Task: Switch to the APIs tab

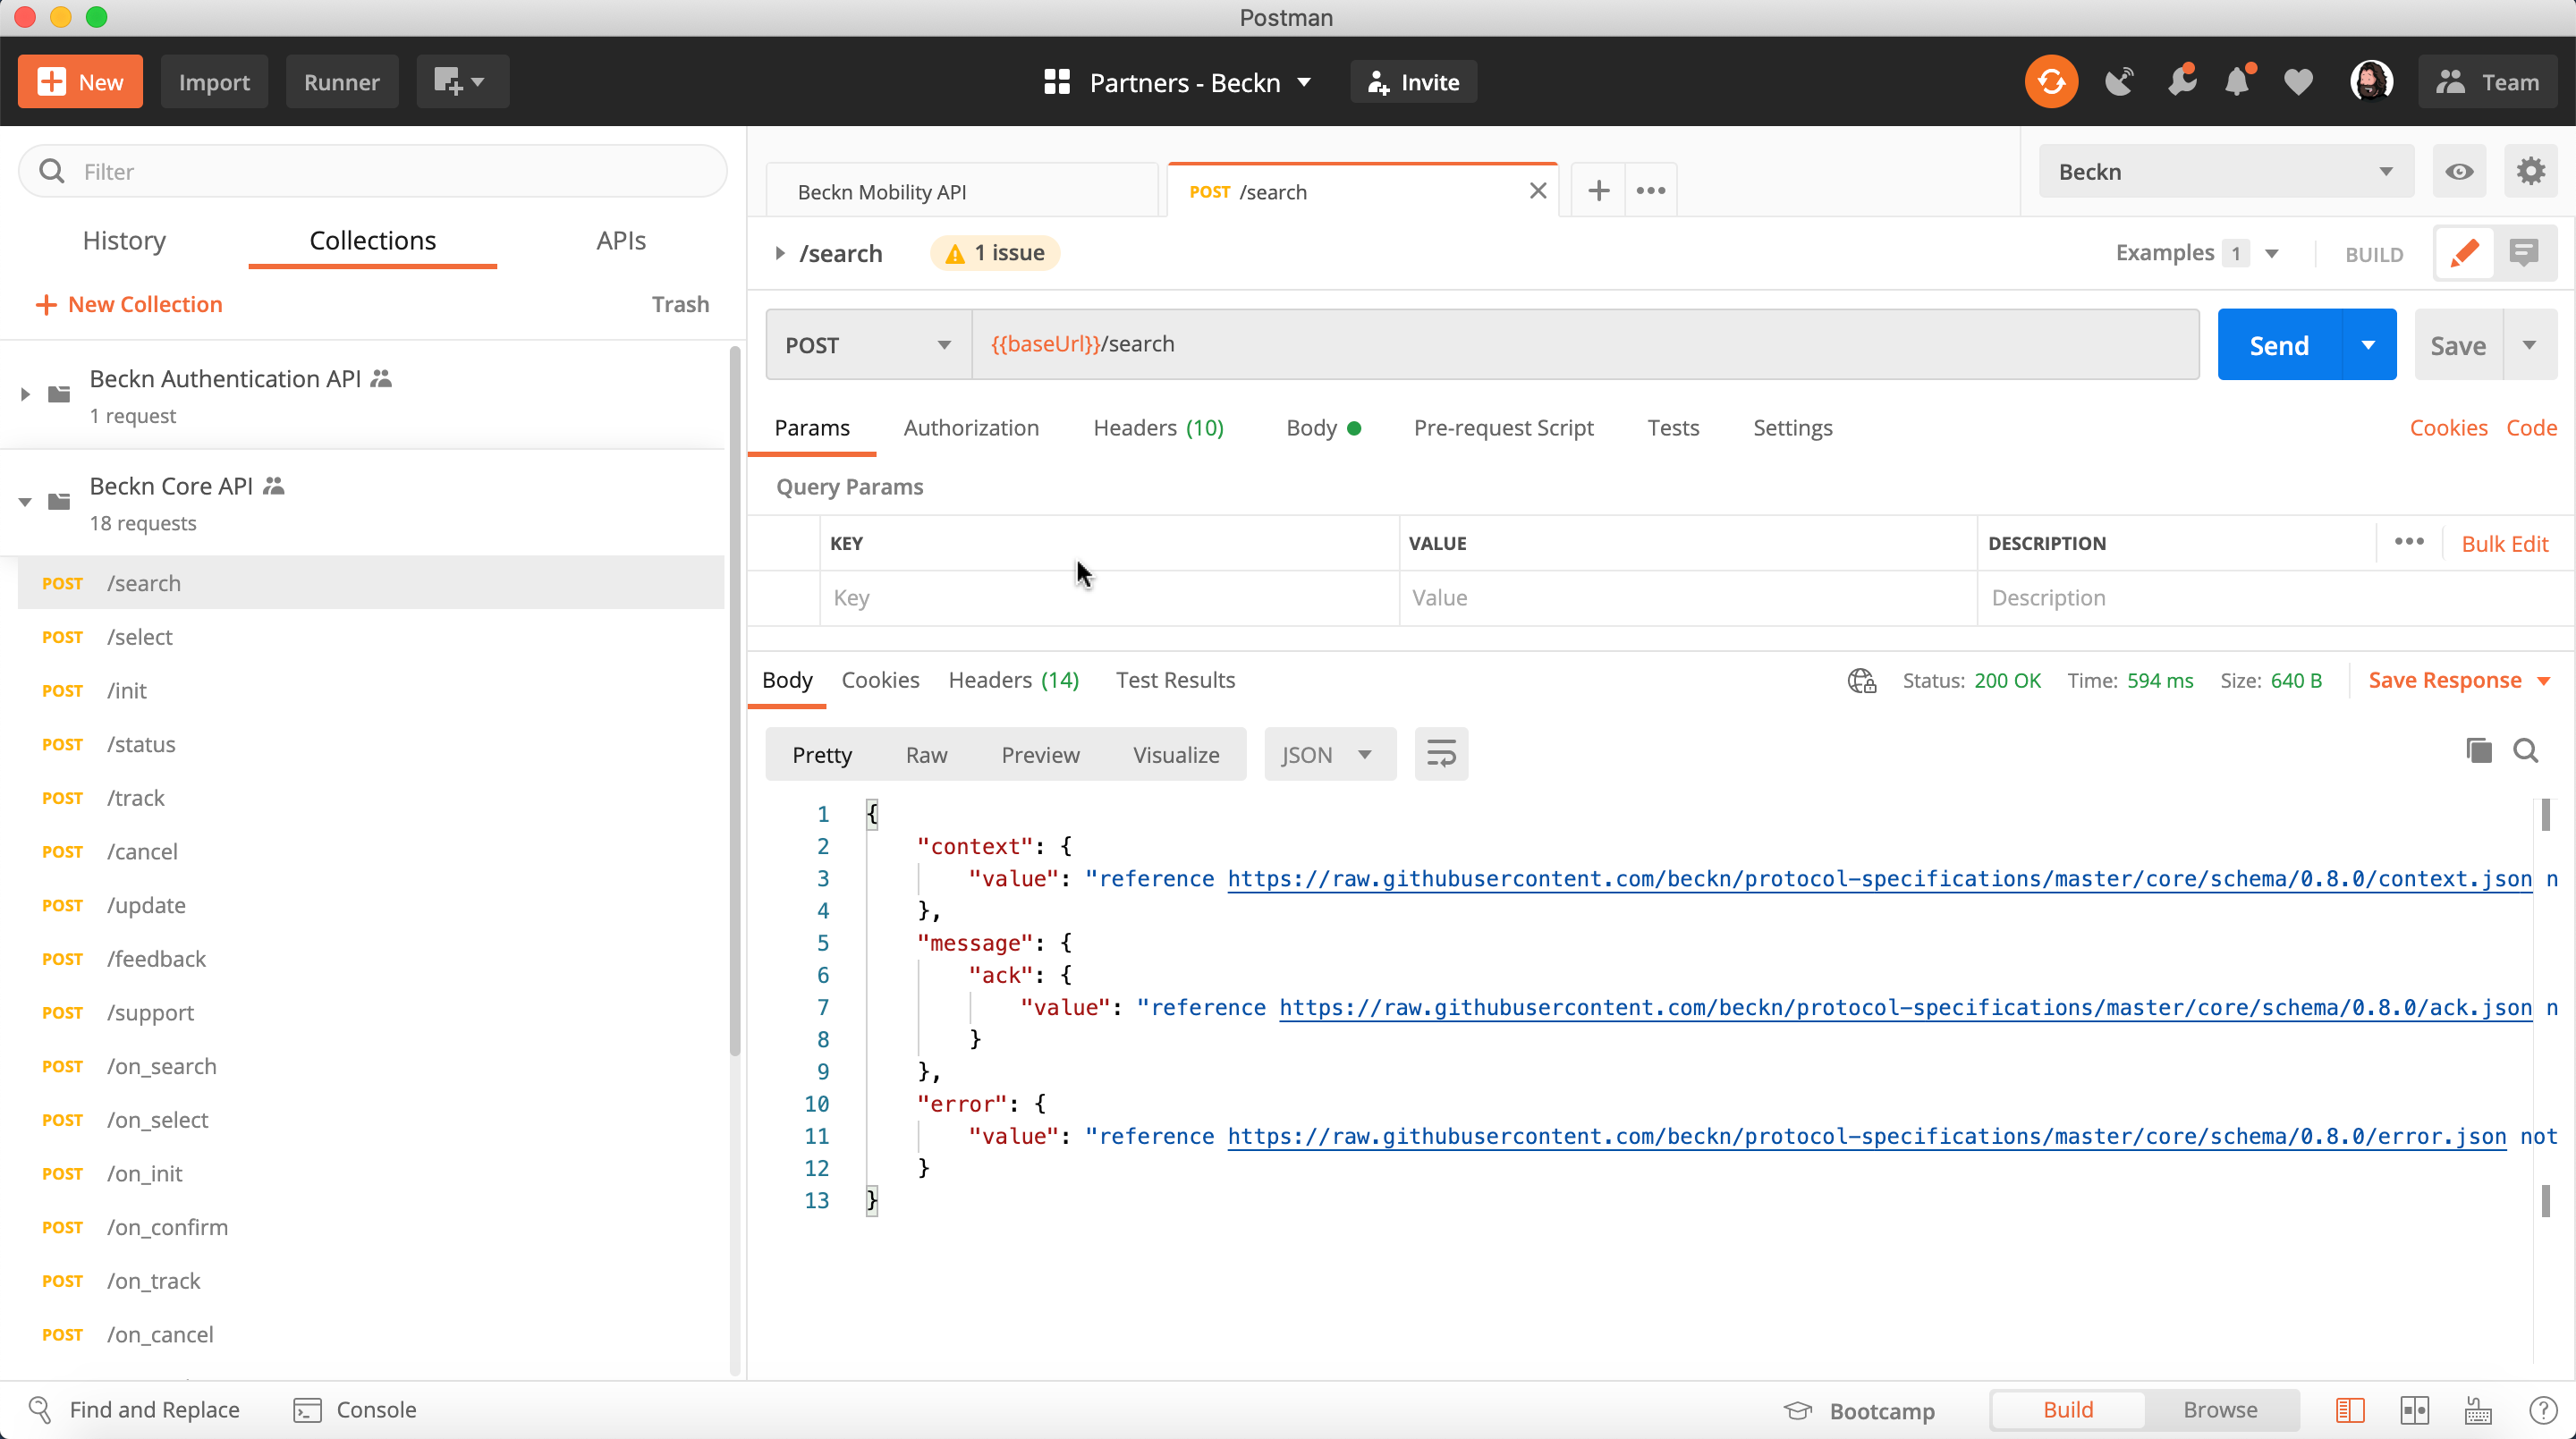Action: pos(621,241)
